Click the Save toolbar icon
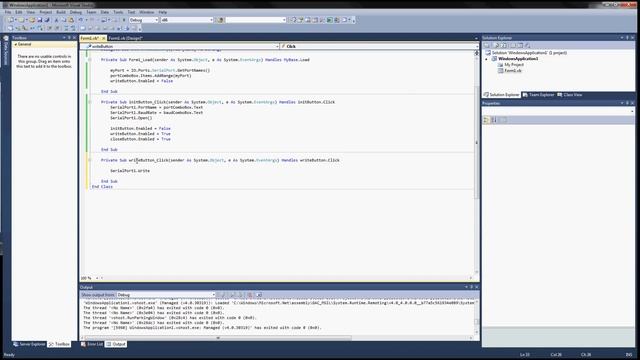640x360 pixels. pos(40,20)
